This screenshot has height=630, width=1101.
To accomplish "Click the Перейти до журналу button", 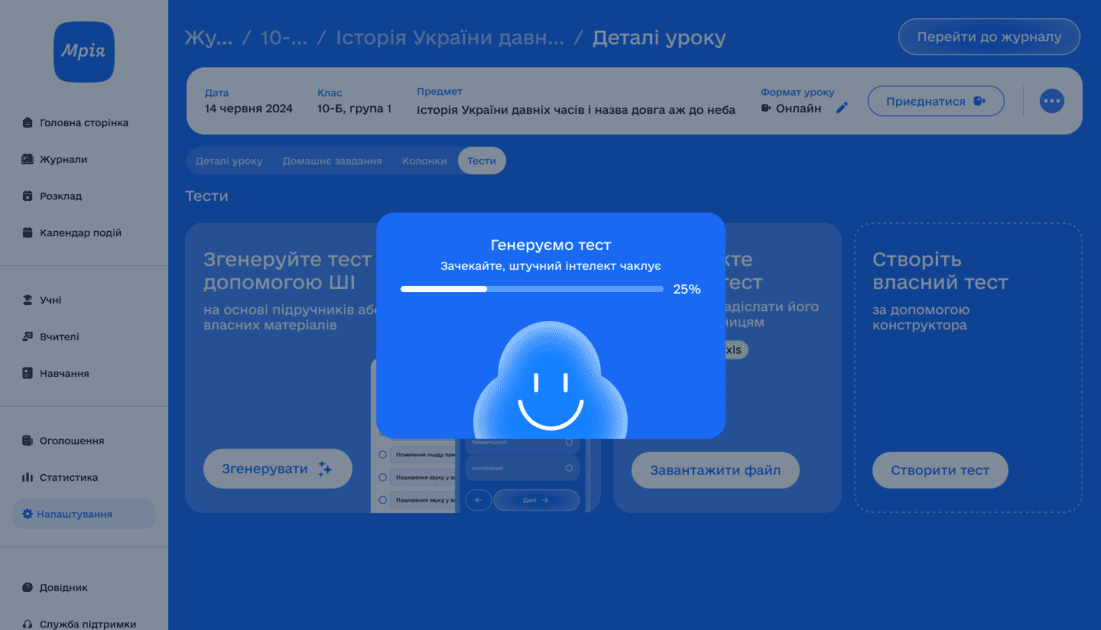I will (988, 37).
